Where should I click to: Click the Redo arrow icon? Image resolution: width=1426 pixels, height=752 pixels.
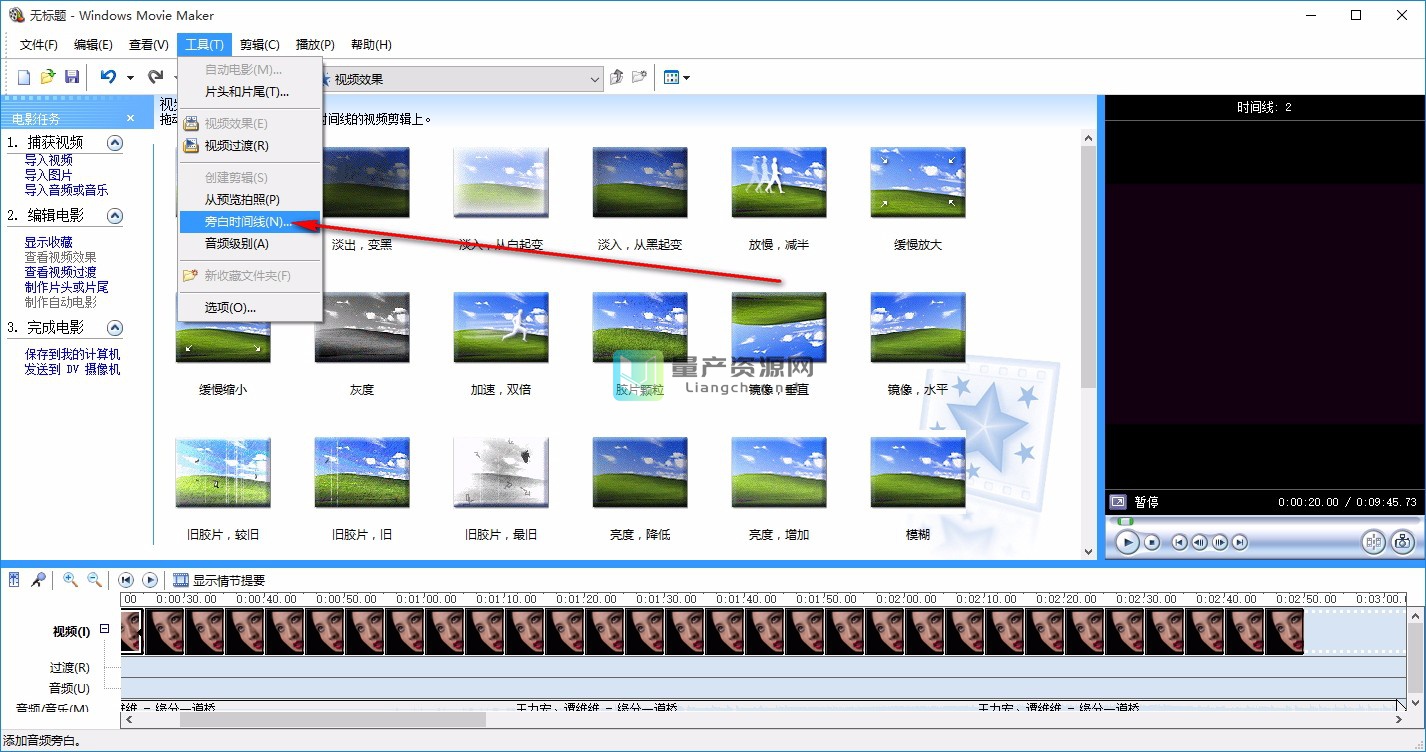coord(155,77)
